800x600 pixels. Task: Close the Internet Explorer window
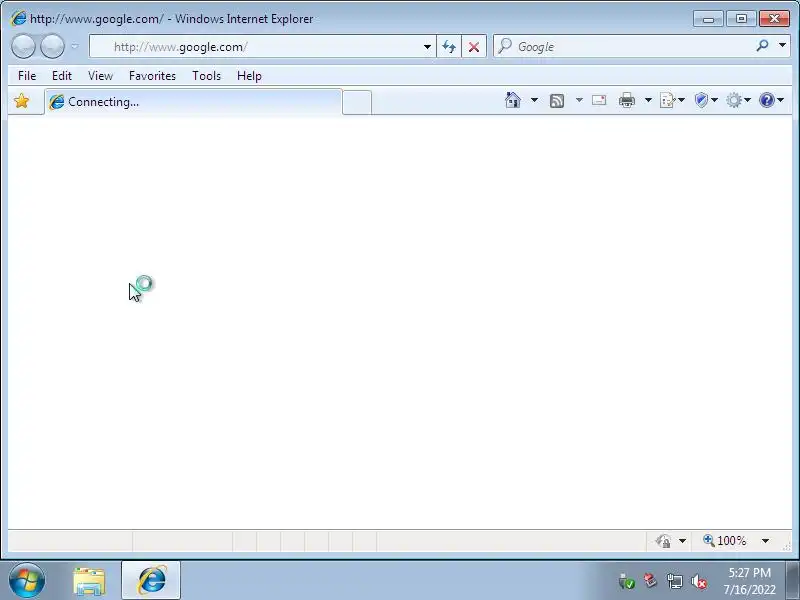pos(774,19)
